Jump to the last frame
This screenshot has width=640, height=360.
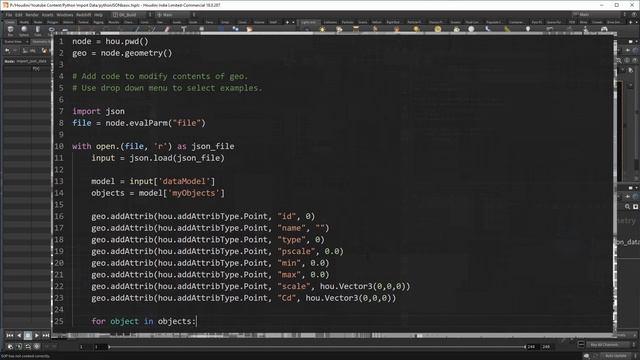pos(46,336)
